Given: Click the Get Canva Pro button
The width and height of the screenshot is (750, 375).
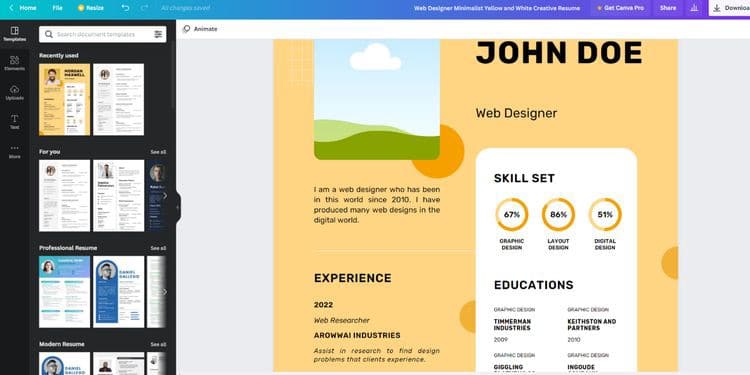Looking at the screenshot, I should click(620, 8).
